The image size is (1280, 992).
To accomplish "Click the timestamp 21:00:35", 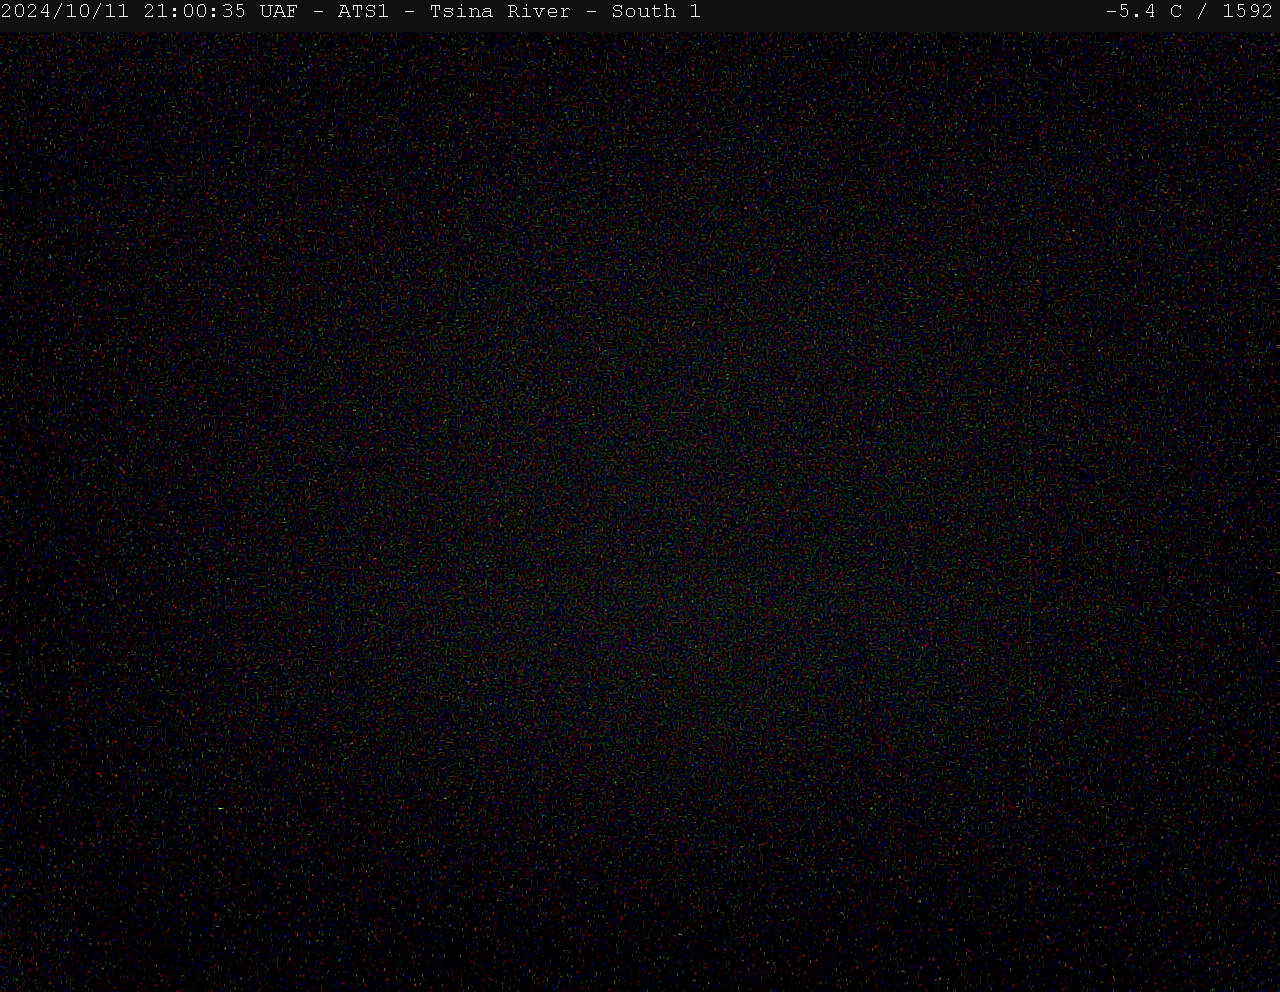I will (195, 12).
